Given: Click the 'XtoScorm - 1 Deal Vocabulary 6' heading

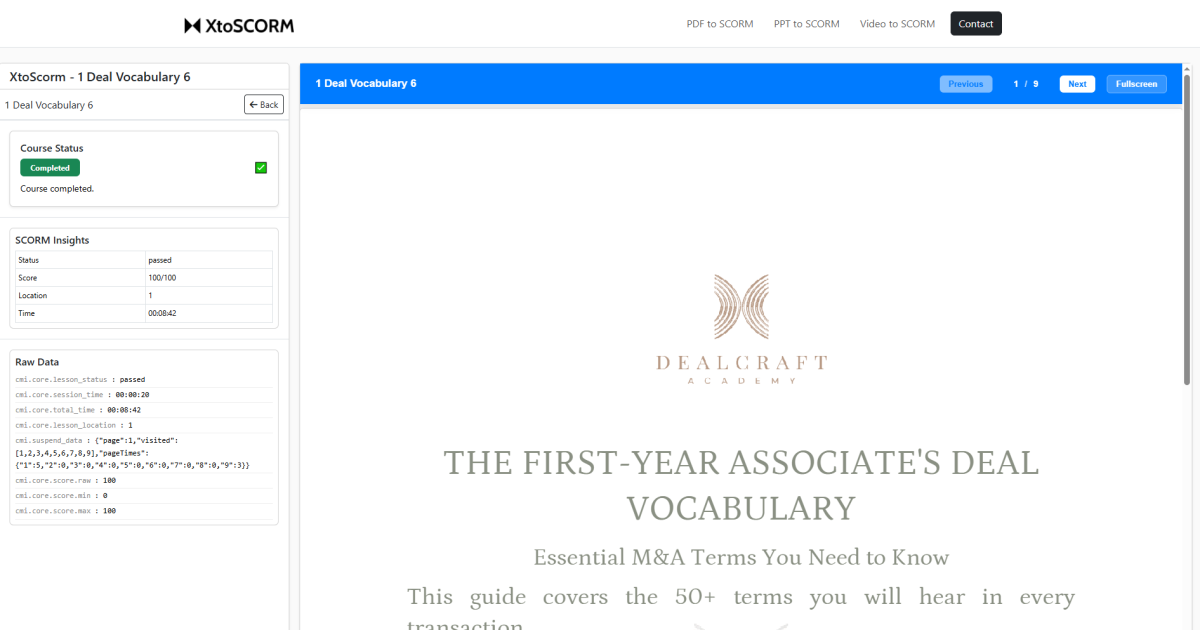Looking at the screenshot, I should (100, 76).
